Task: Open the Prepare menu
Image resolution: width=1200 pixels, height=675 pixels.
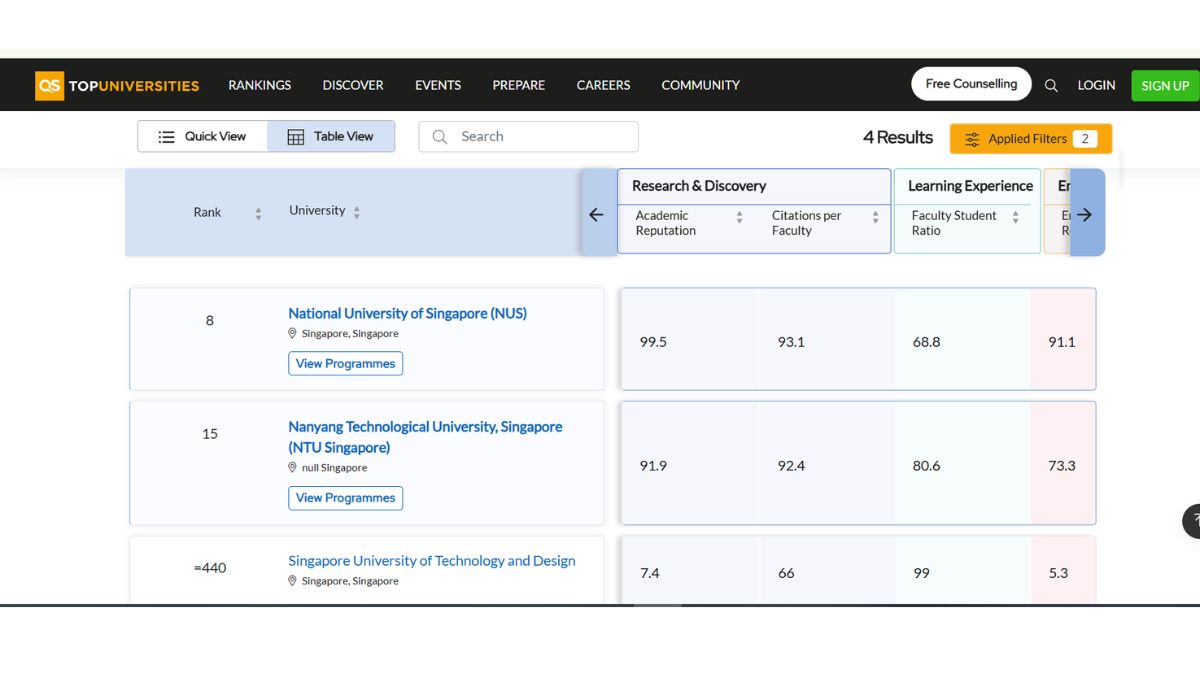Action: click(x=519, y=85)
